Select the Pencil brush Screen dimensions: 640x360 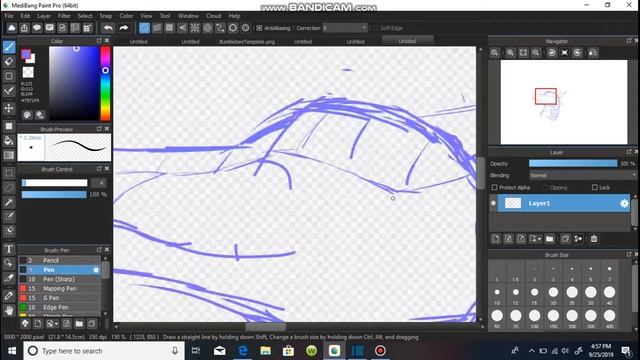[x=60, y=260]
